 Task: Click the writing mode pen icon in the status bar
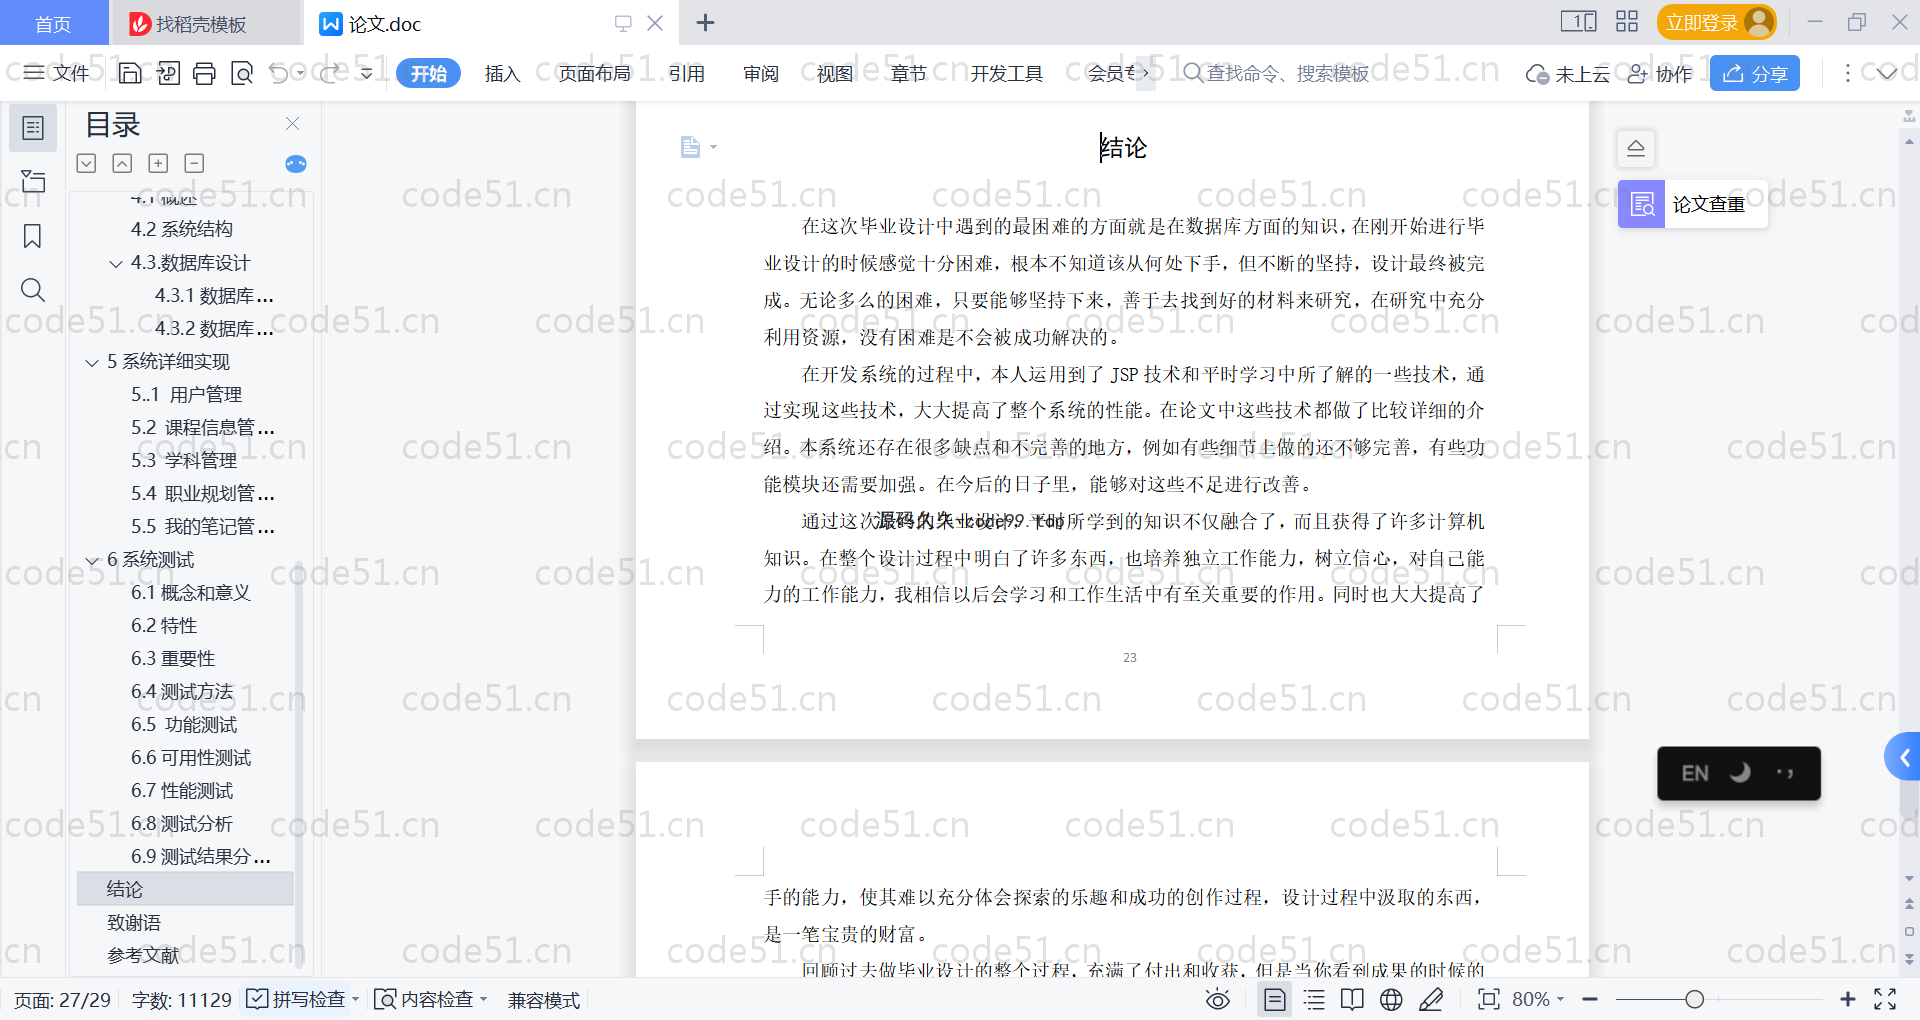pyautogui.click(x=1431, y=999)
